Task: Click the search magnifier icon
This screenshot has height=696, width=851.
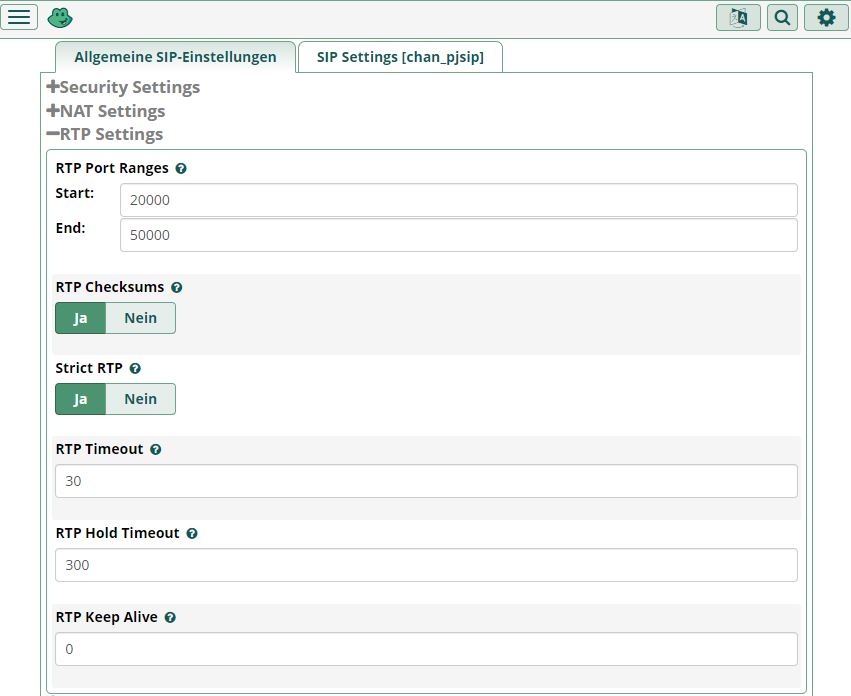Action: click(782, 17)
